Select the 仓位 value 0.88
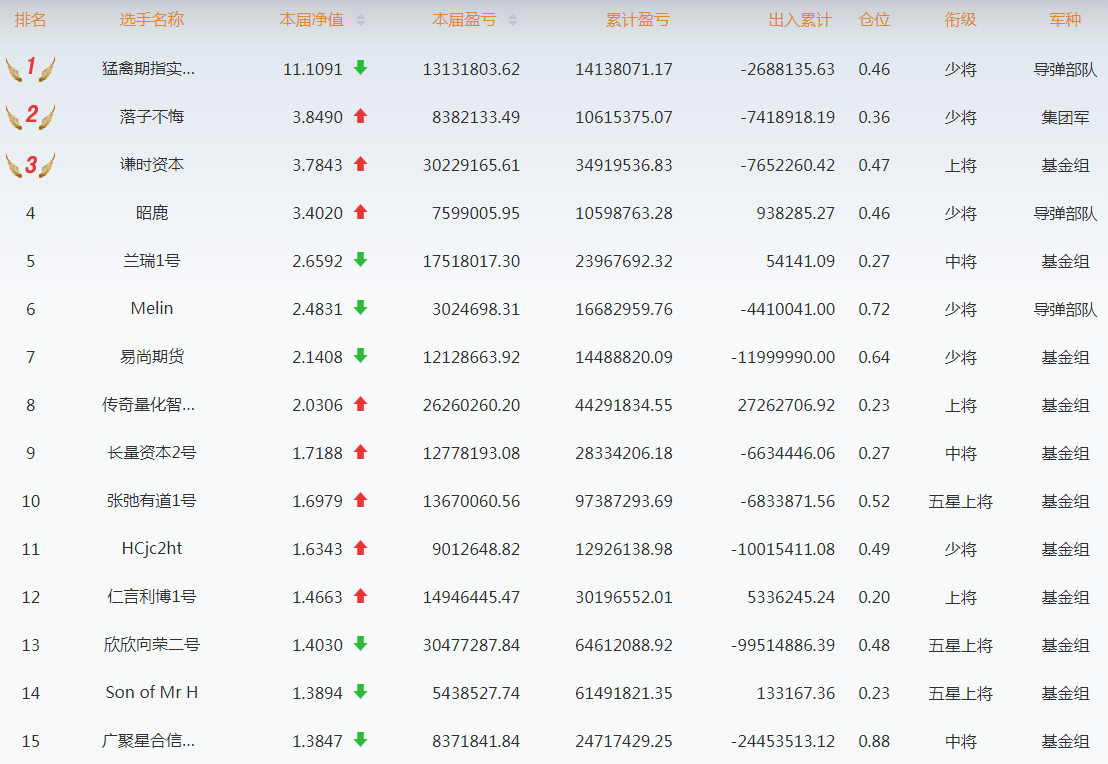 874,741
